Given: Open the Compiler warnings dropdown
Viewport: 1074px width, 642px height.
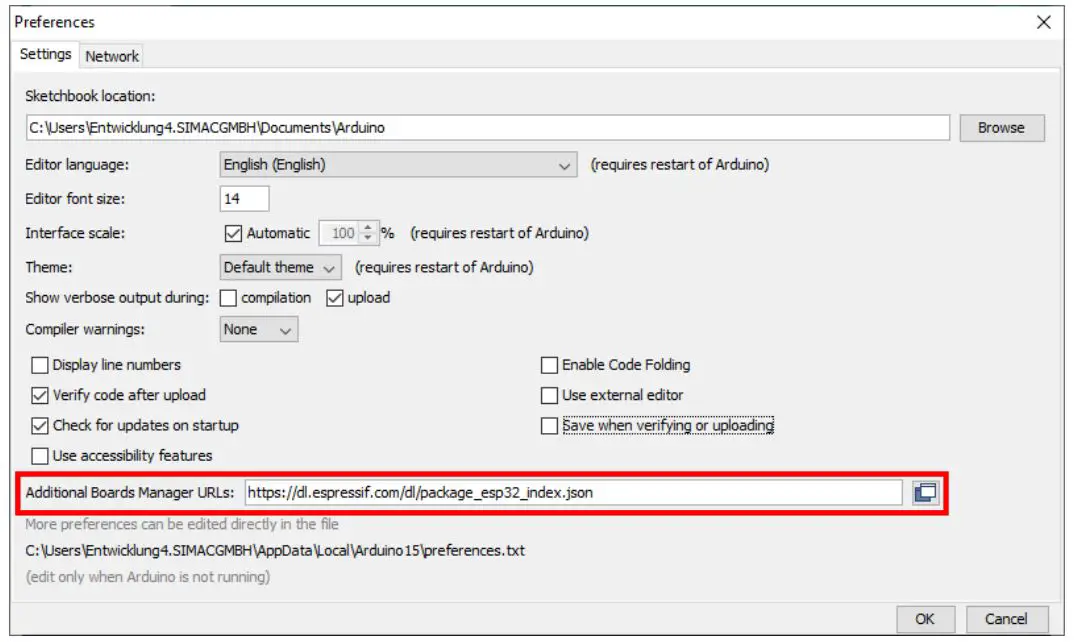Looking at the screenshot, I should pos(258,330).
